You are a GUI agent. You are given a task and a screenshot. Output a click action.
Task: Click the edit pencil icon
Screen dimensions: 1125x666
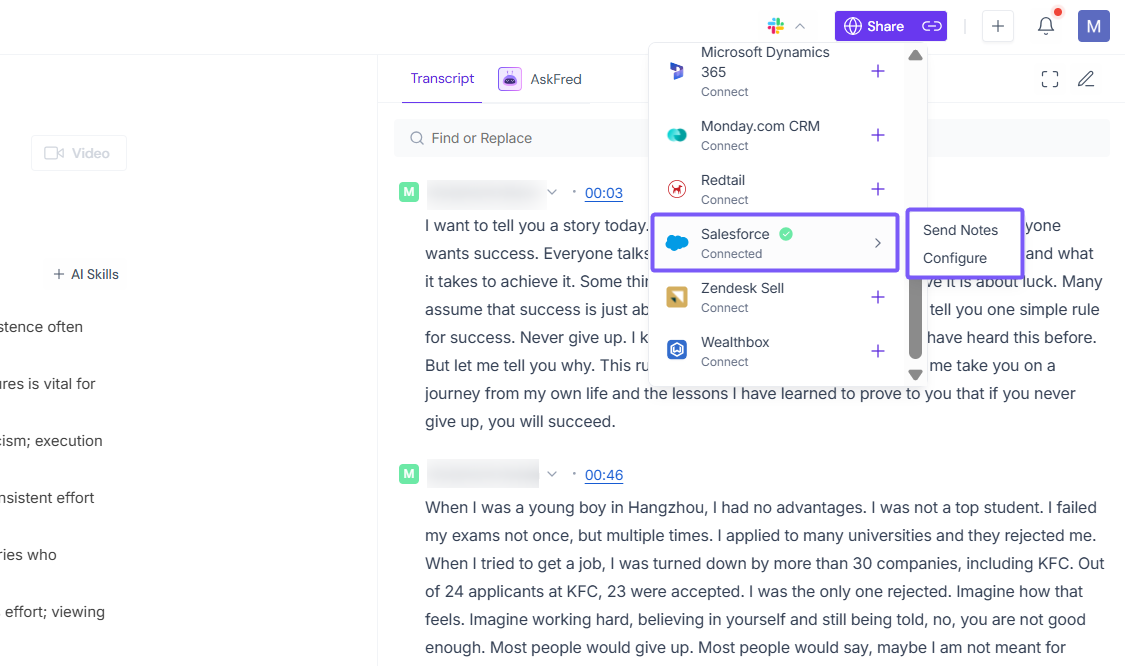click(1086, 79)
